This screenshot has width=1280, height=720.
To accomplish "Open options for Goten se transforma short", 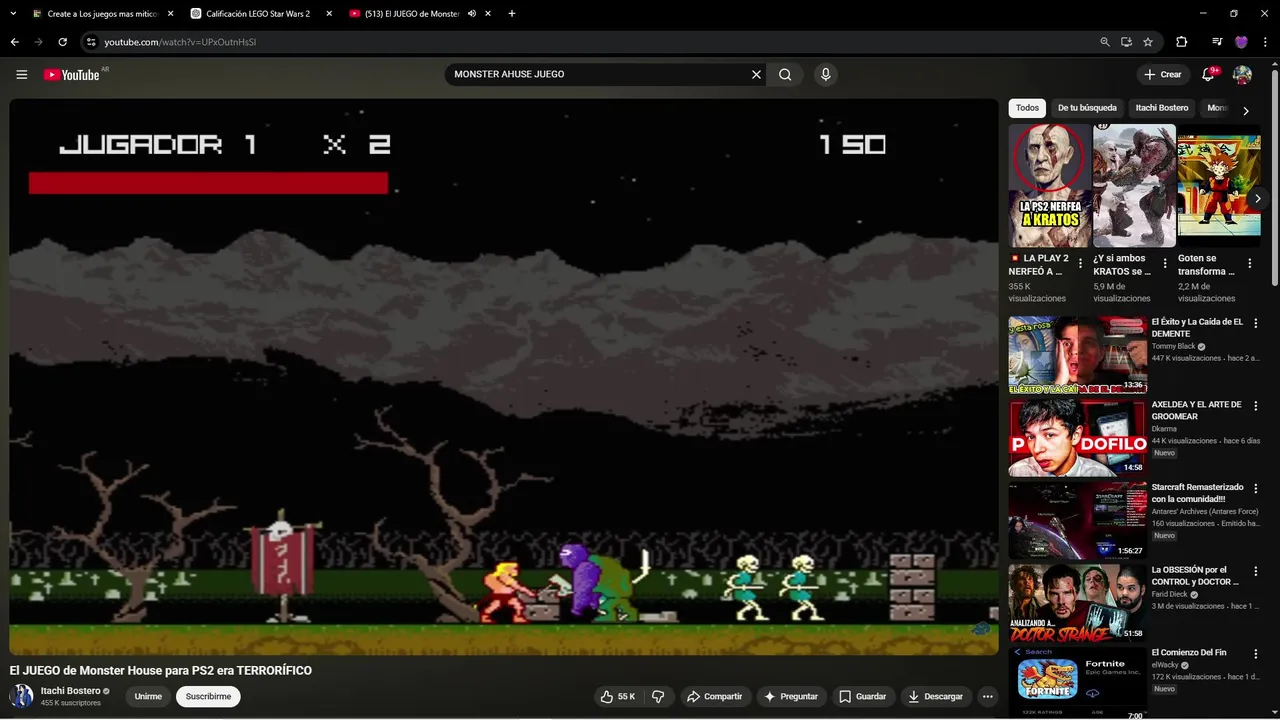I will click(x=1249, y=264).
